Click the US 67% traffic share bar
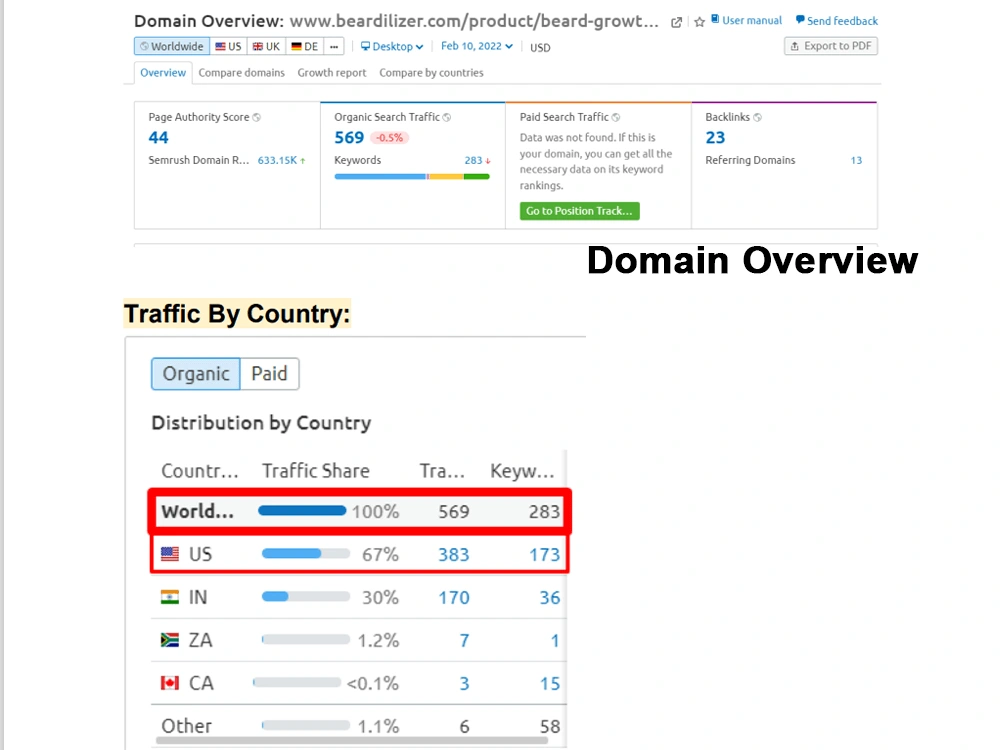The width and height of the screenshot is (1000, 750). tap(306, 554)
